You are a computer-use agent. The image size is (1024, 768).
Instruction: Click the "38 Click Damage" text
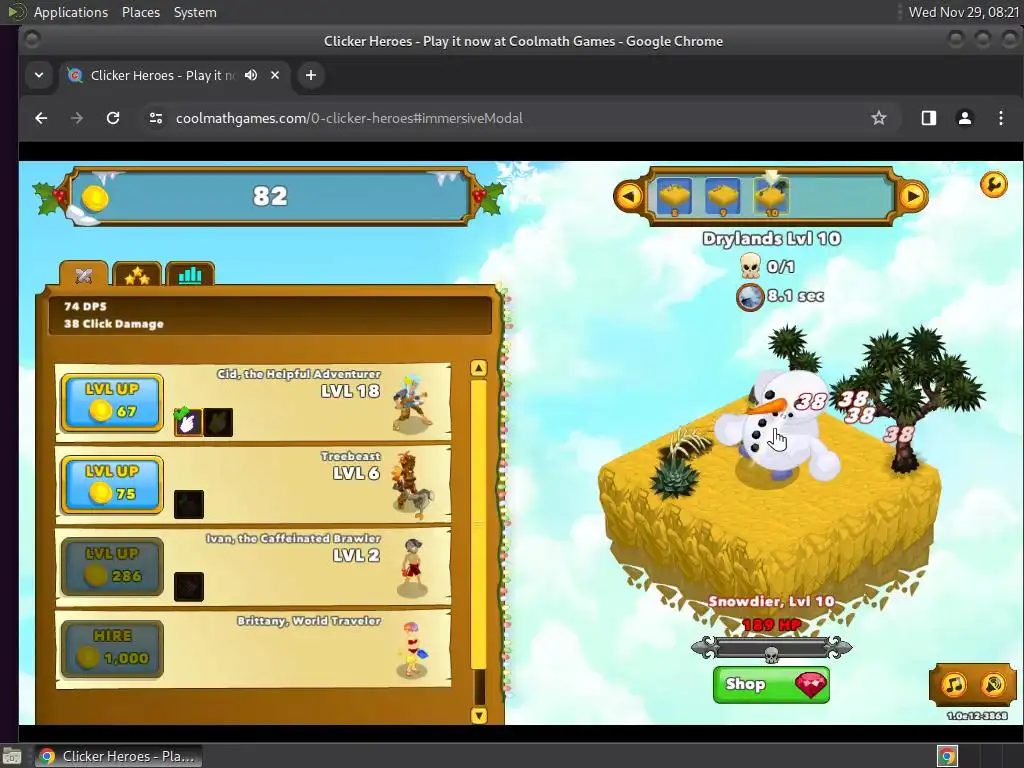pos(114,324)
